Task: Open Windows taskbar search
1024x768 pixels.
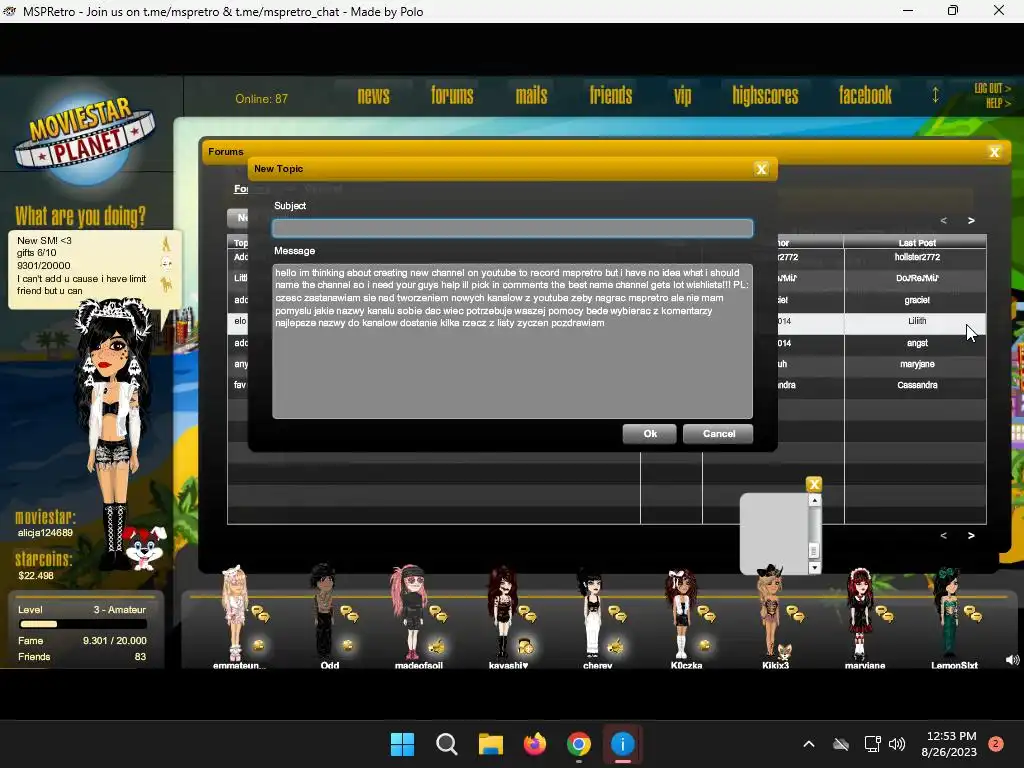Action: (x=447, y=744)
